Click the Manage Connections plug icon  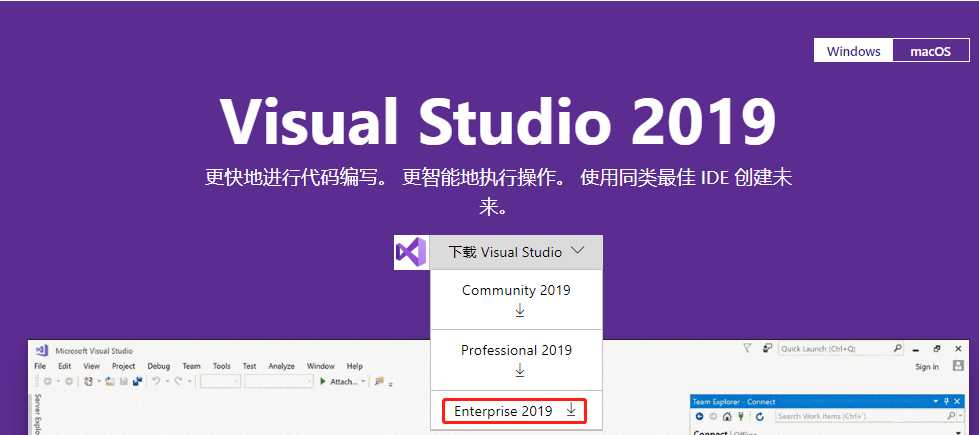tap(741, 416)
